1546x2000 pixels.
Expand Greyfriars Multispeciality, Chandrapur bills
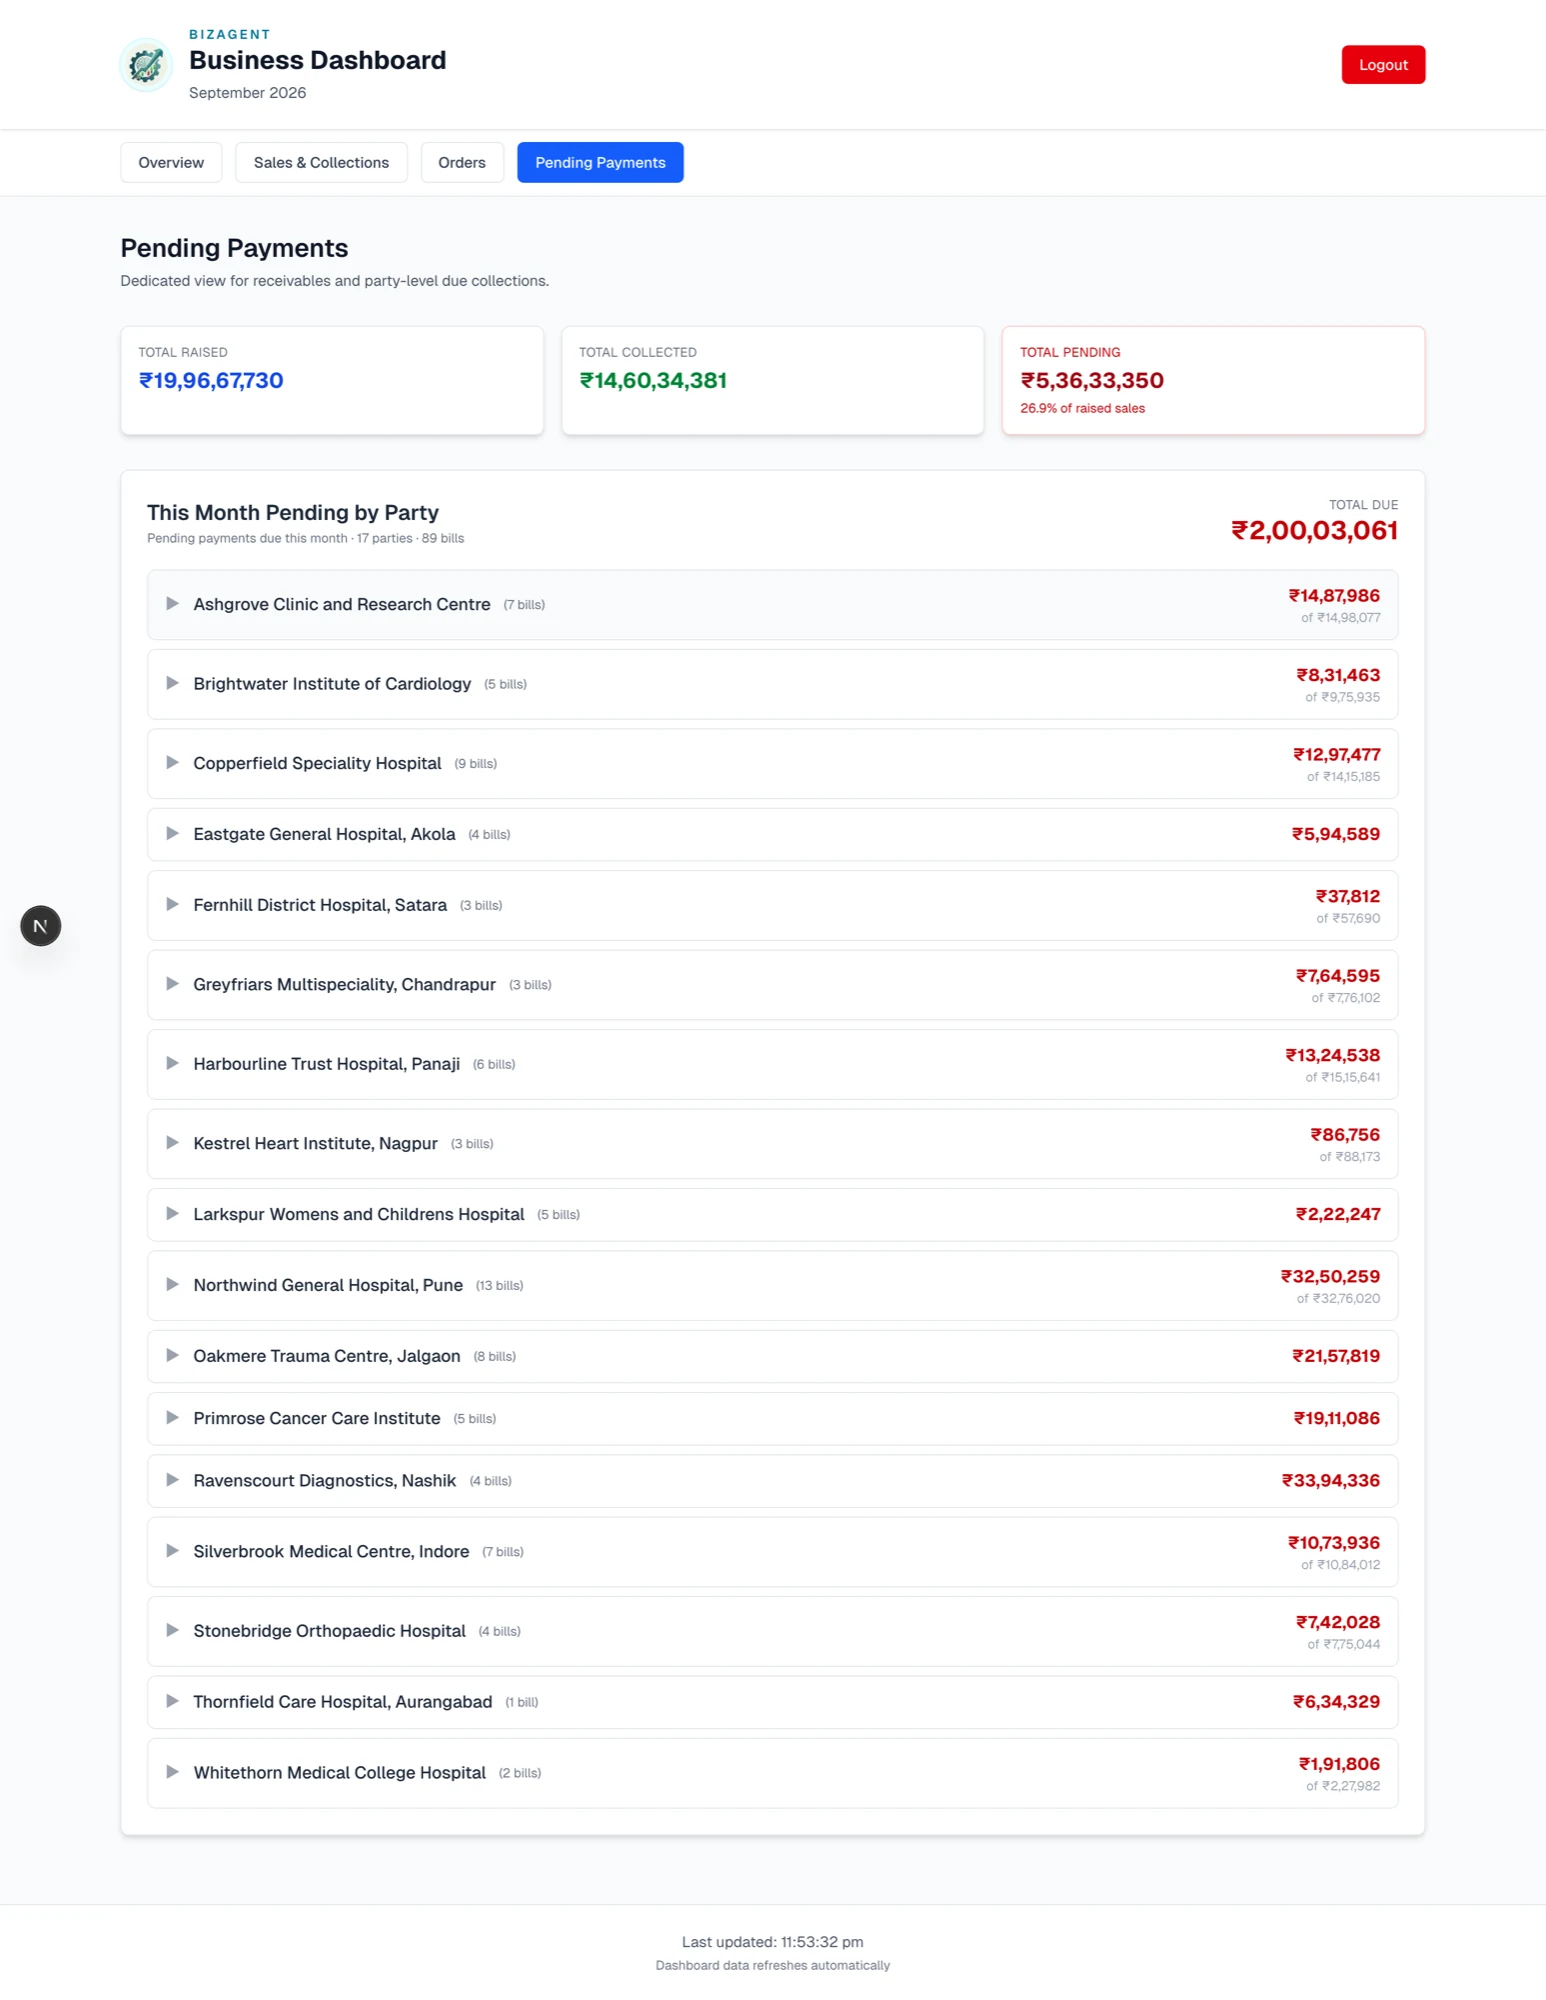[x=772, y=985]
